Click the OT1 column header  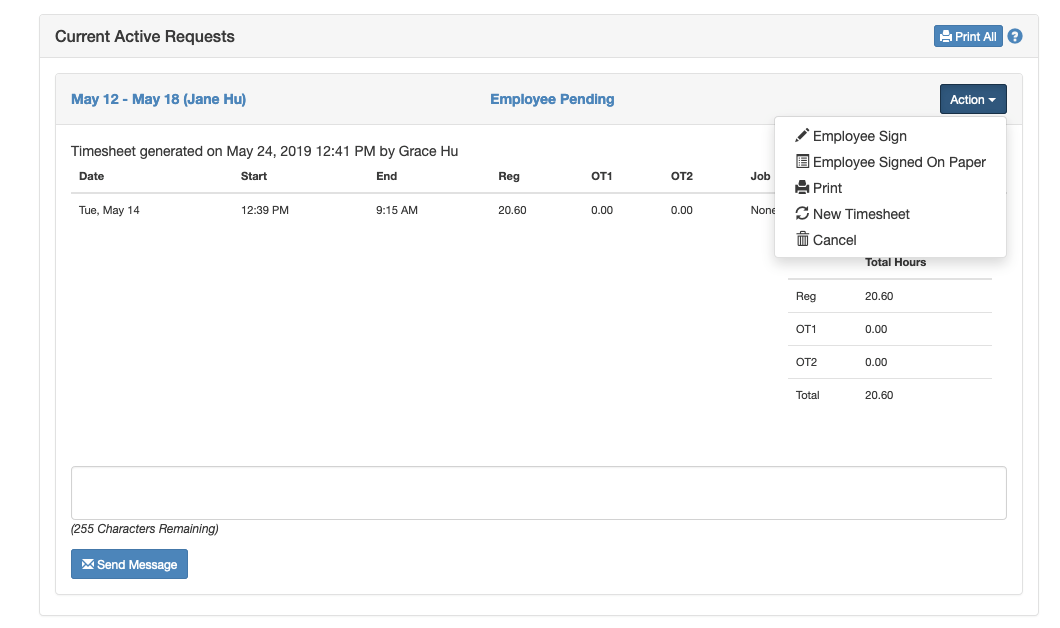coord(601,176)
